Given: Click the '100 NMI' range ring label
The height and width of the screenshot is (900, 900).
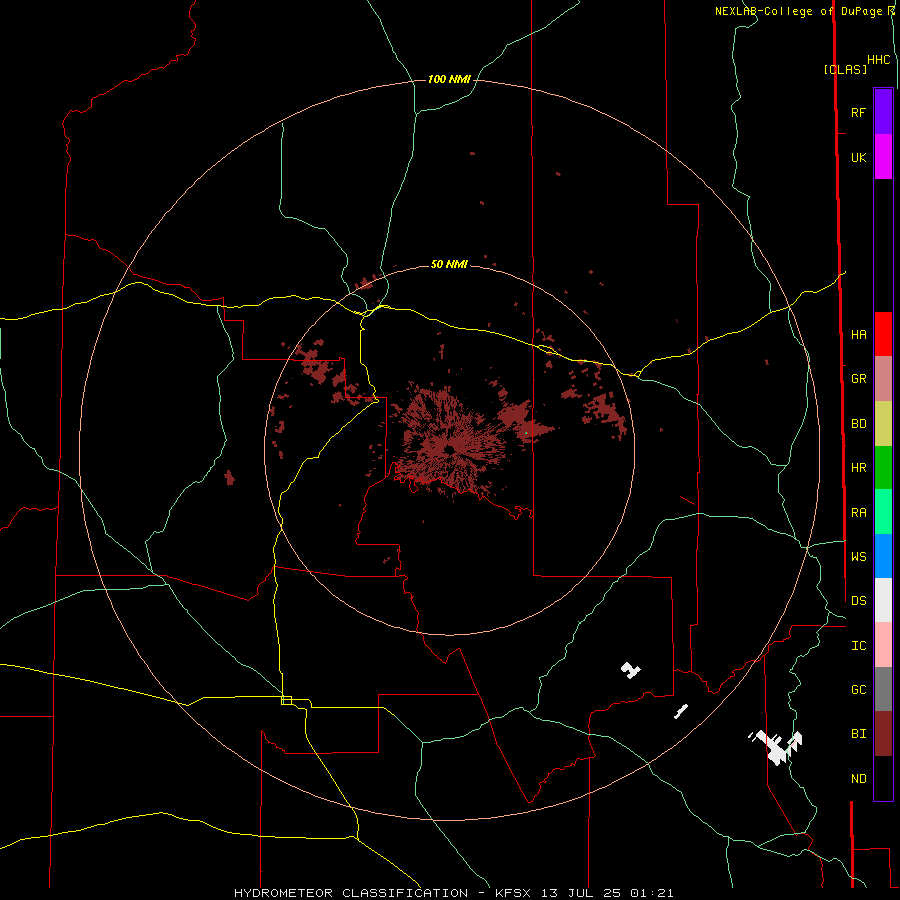Looking at the screenshot, I should pyautogui.click(x=449, y=79).
